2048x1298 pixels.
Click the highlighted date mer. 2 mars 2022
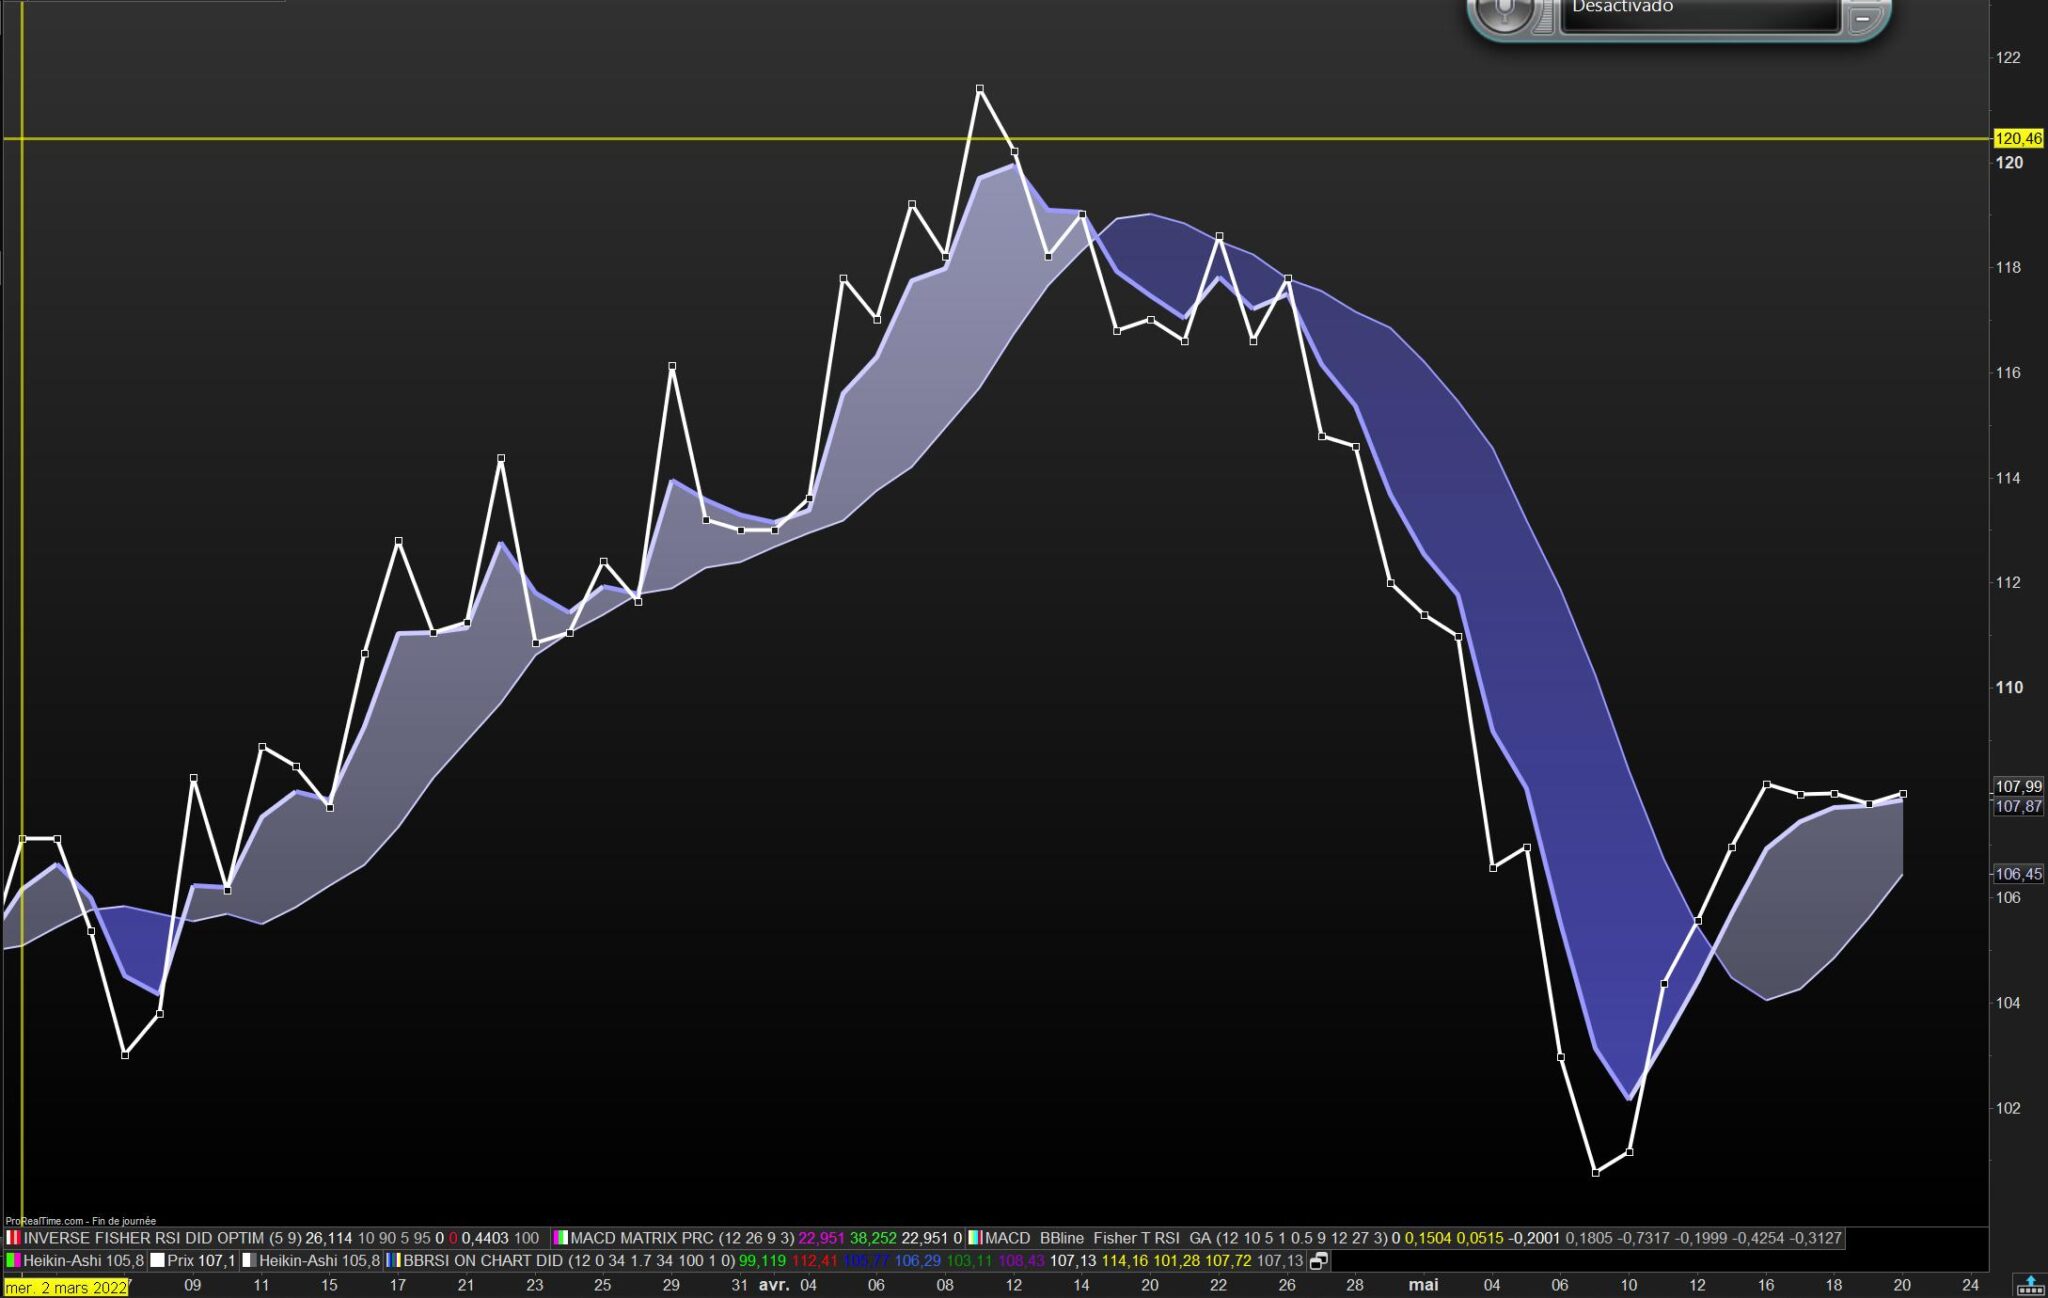[x=66, y=1287]
